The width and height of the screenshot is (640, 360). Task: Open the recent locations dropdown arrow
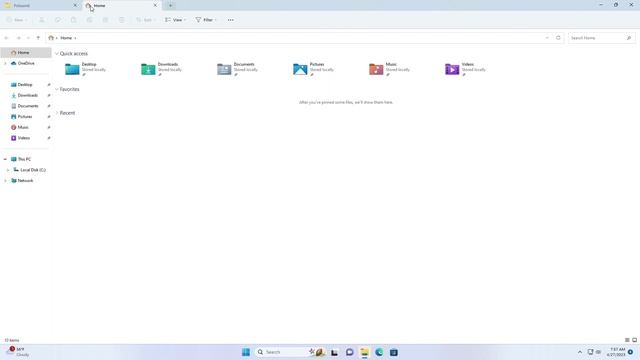click(28, 38)
